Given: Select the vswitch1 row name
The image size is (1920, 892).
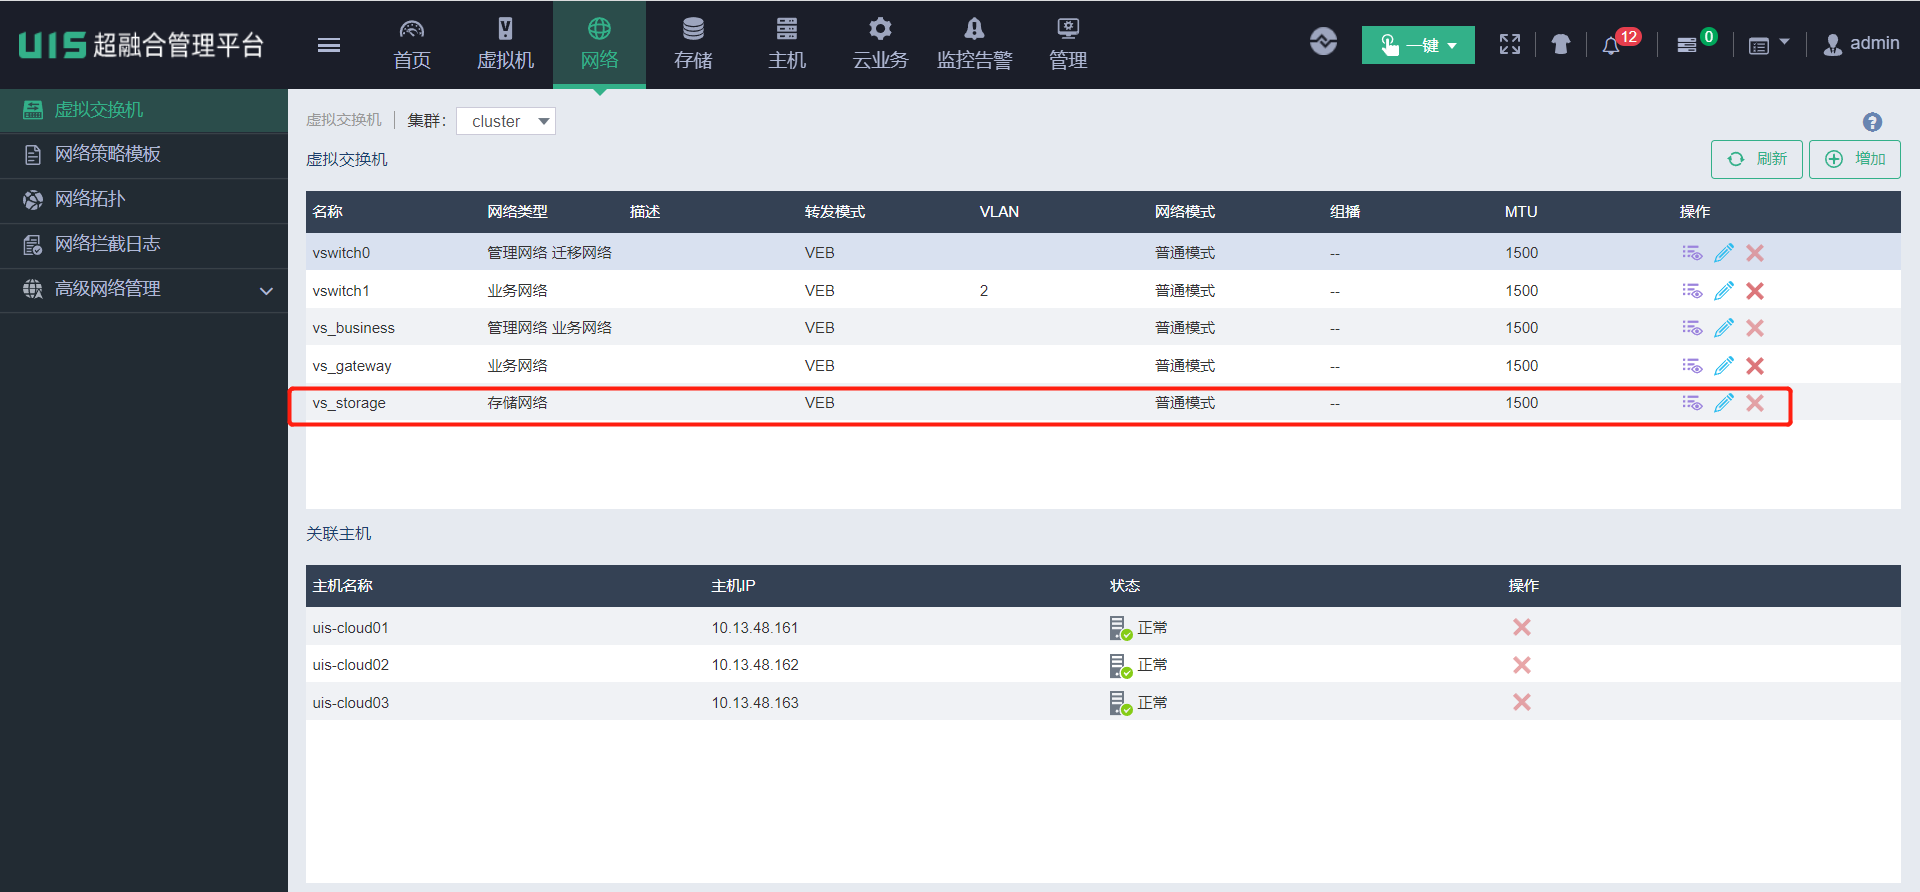Looking at the screenshot, I should click(341, 291).
